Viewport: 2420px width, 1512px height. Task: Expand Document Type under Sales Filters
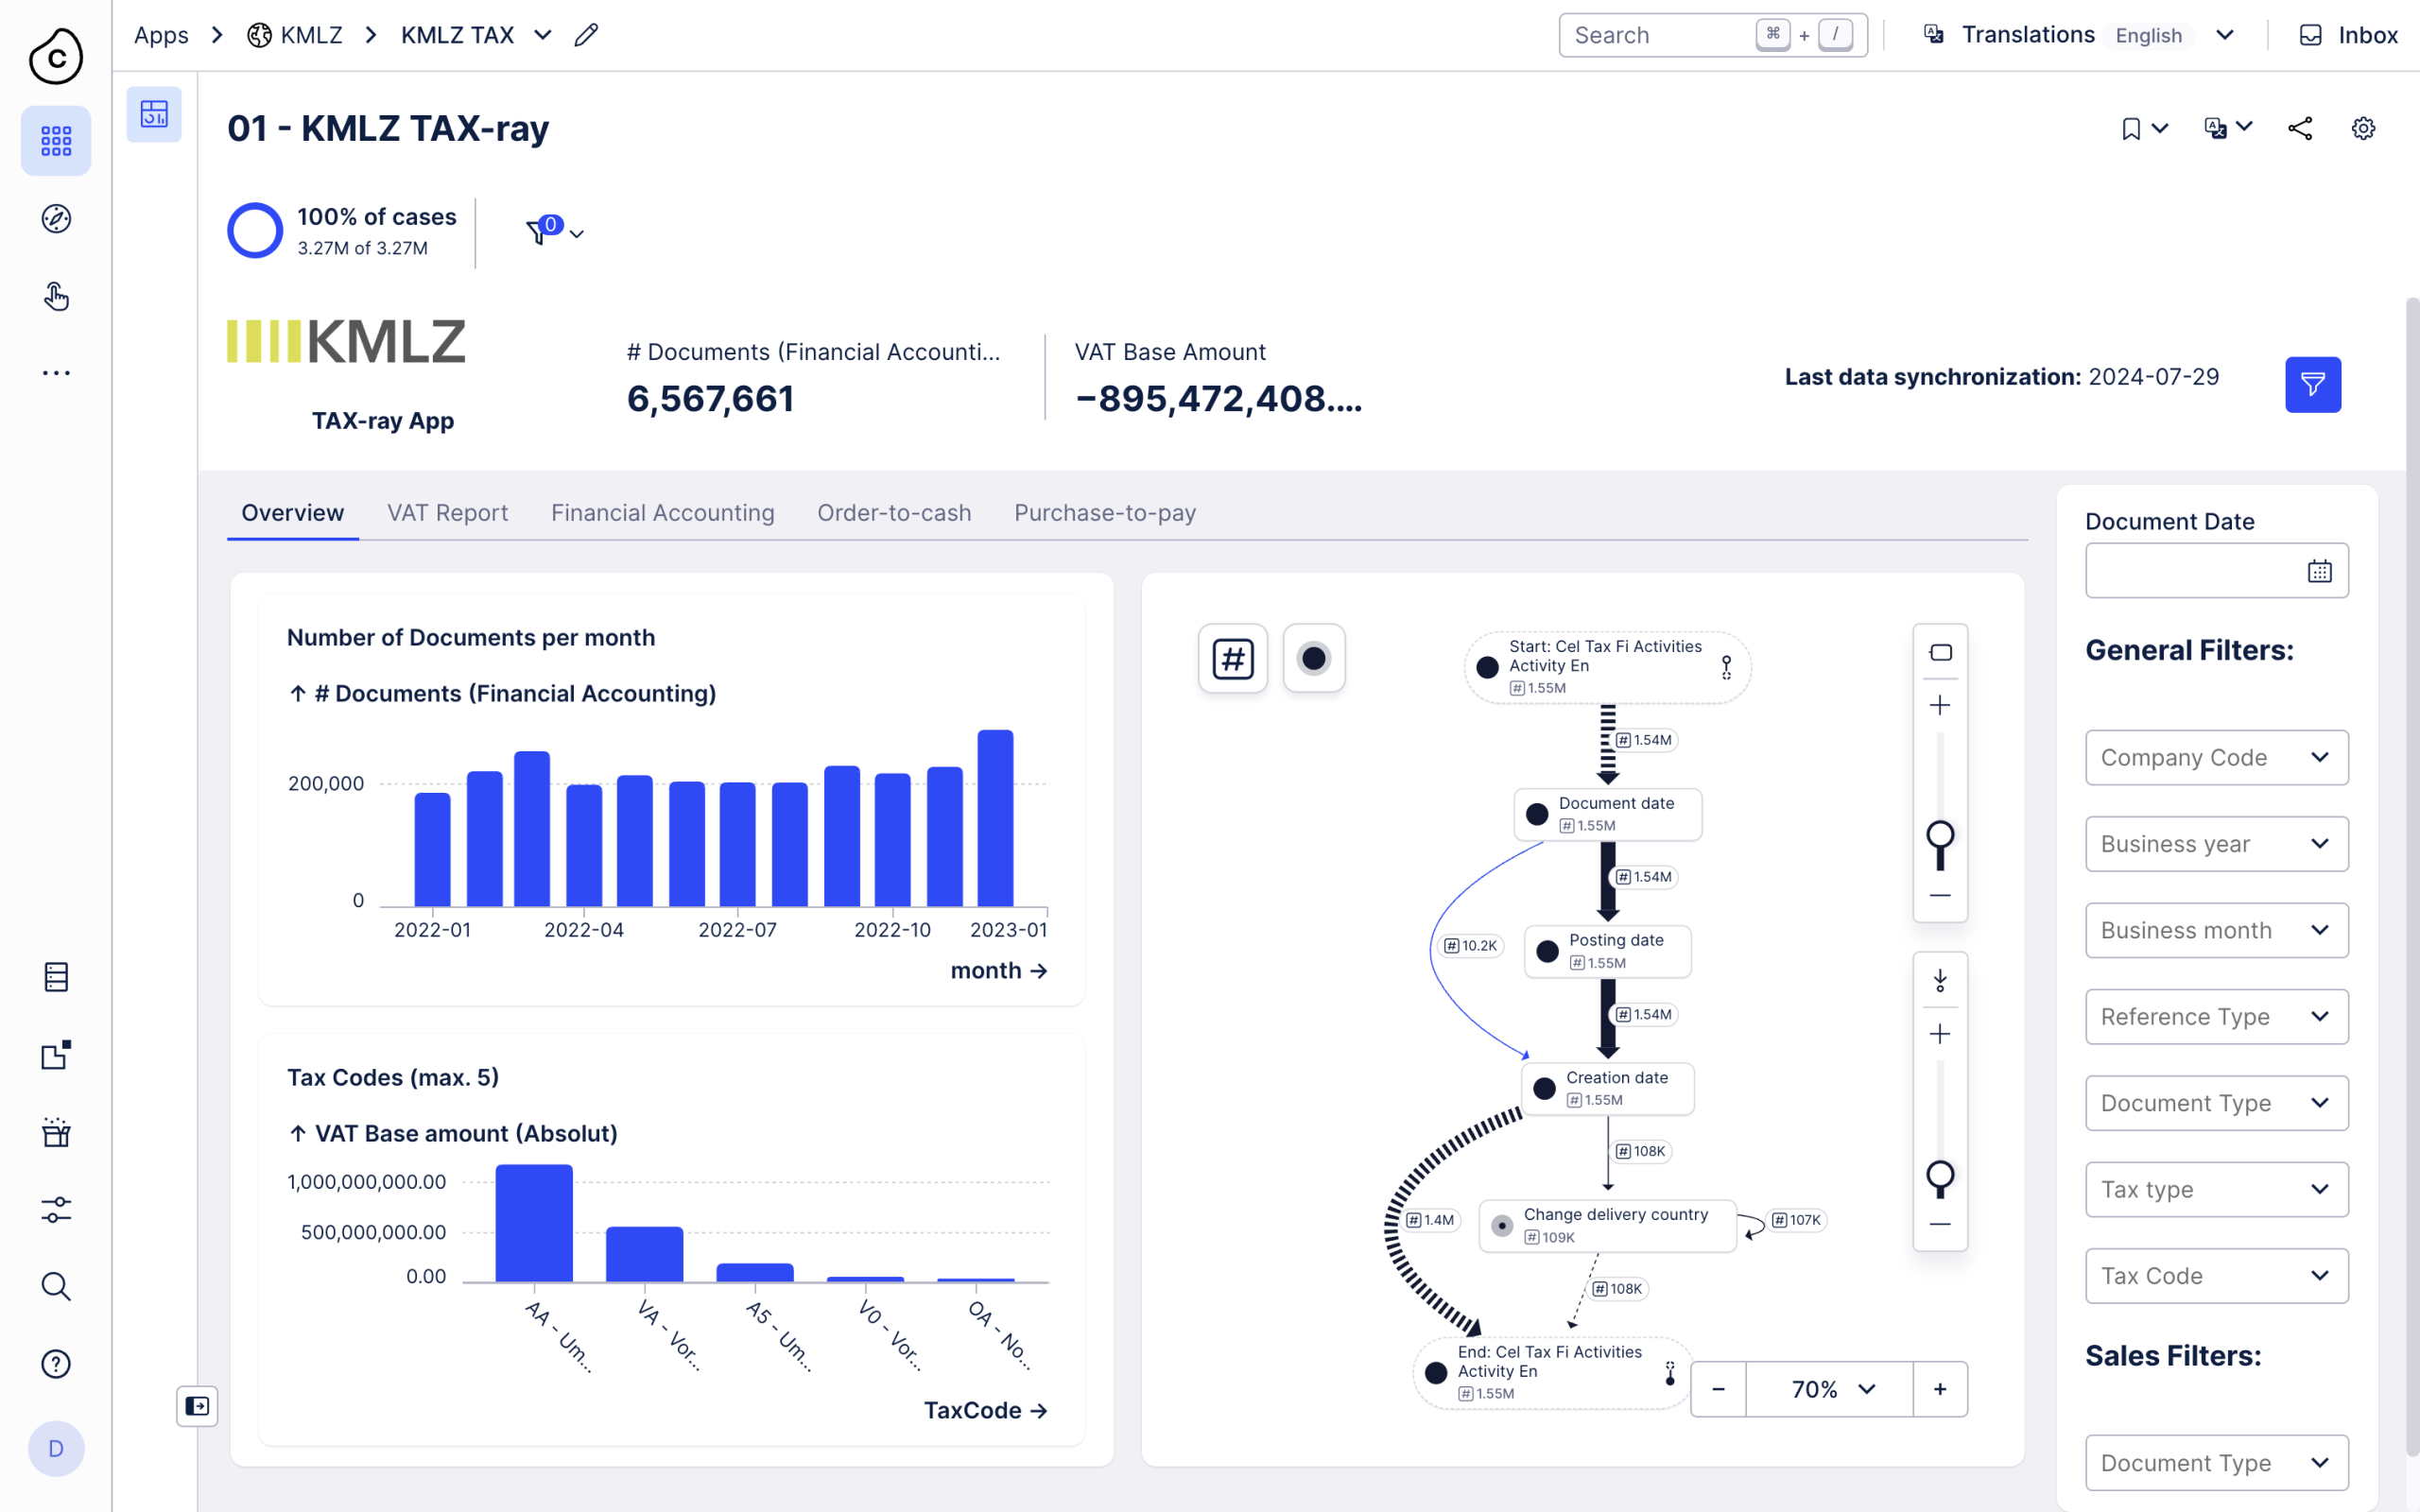tap(2216, 1463)
